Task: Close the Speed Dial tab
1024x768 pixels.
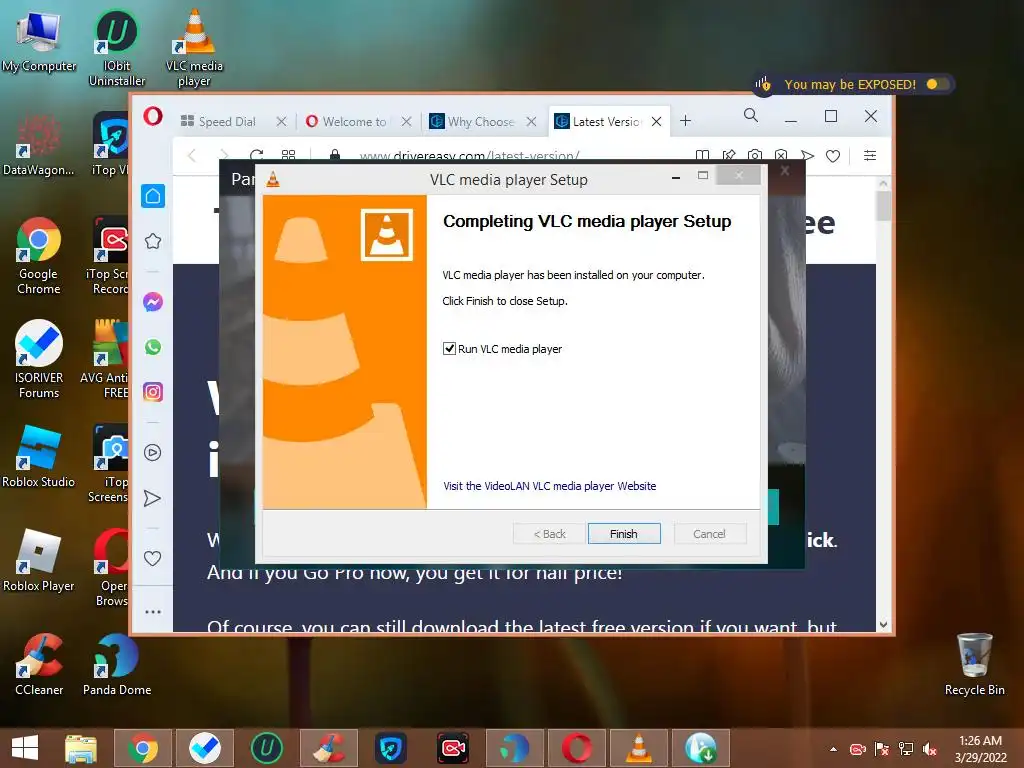Action: [x=281, y=121]
